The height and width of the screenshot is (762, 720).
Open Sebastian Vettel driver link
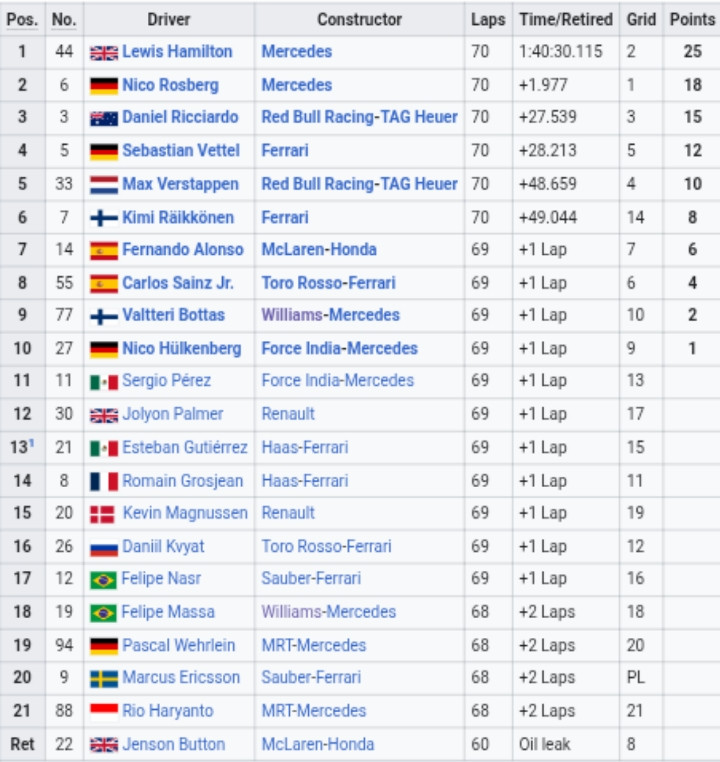click(181, 151)
